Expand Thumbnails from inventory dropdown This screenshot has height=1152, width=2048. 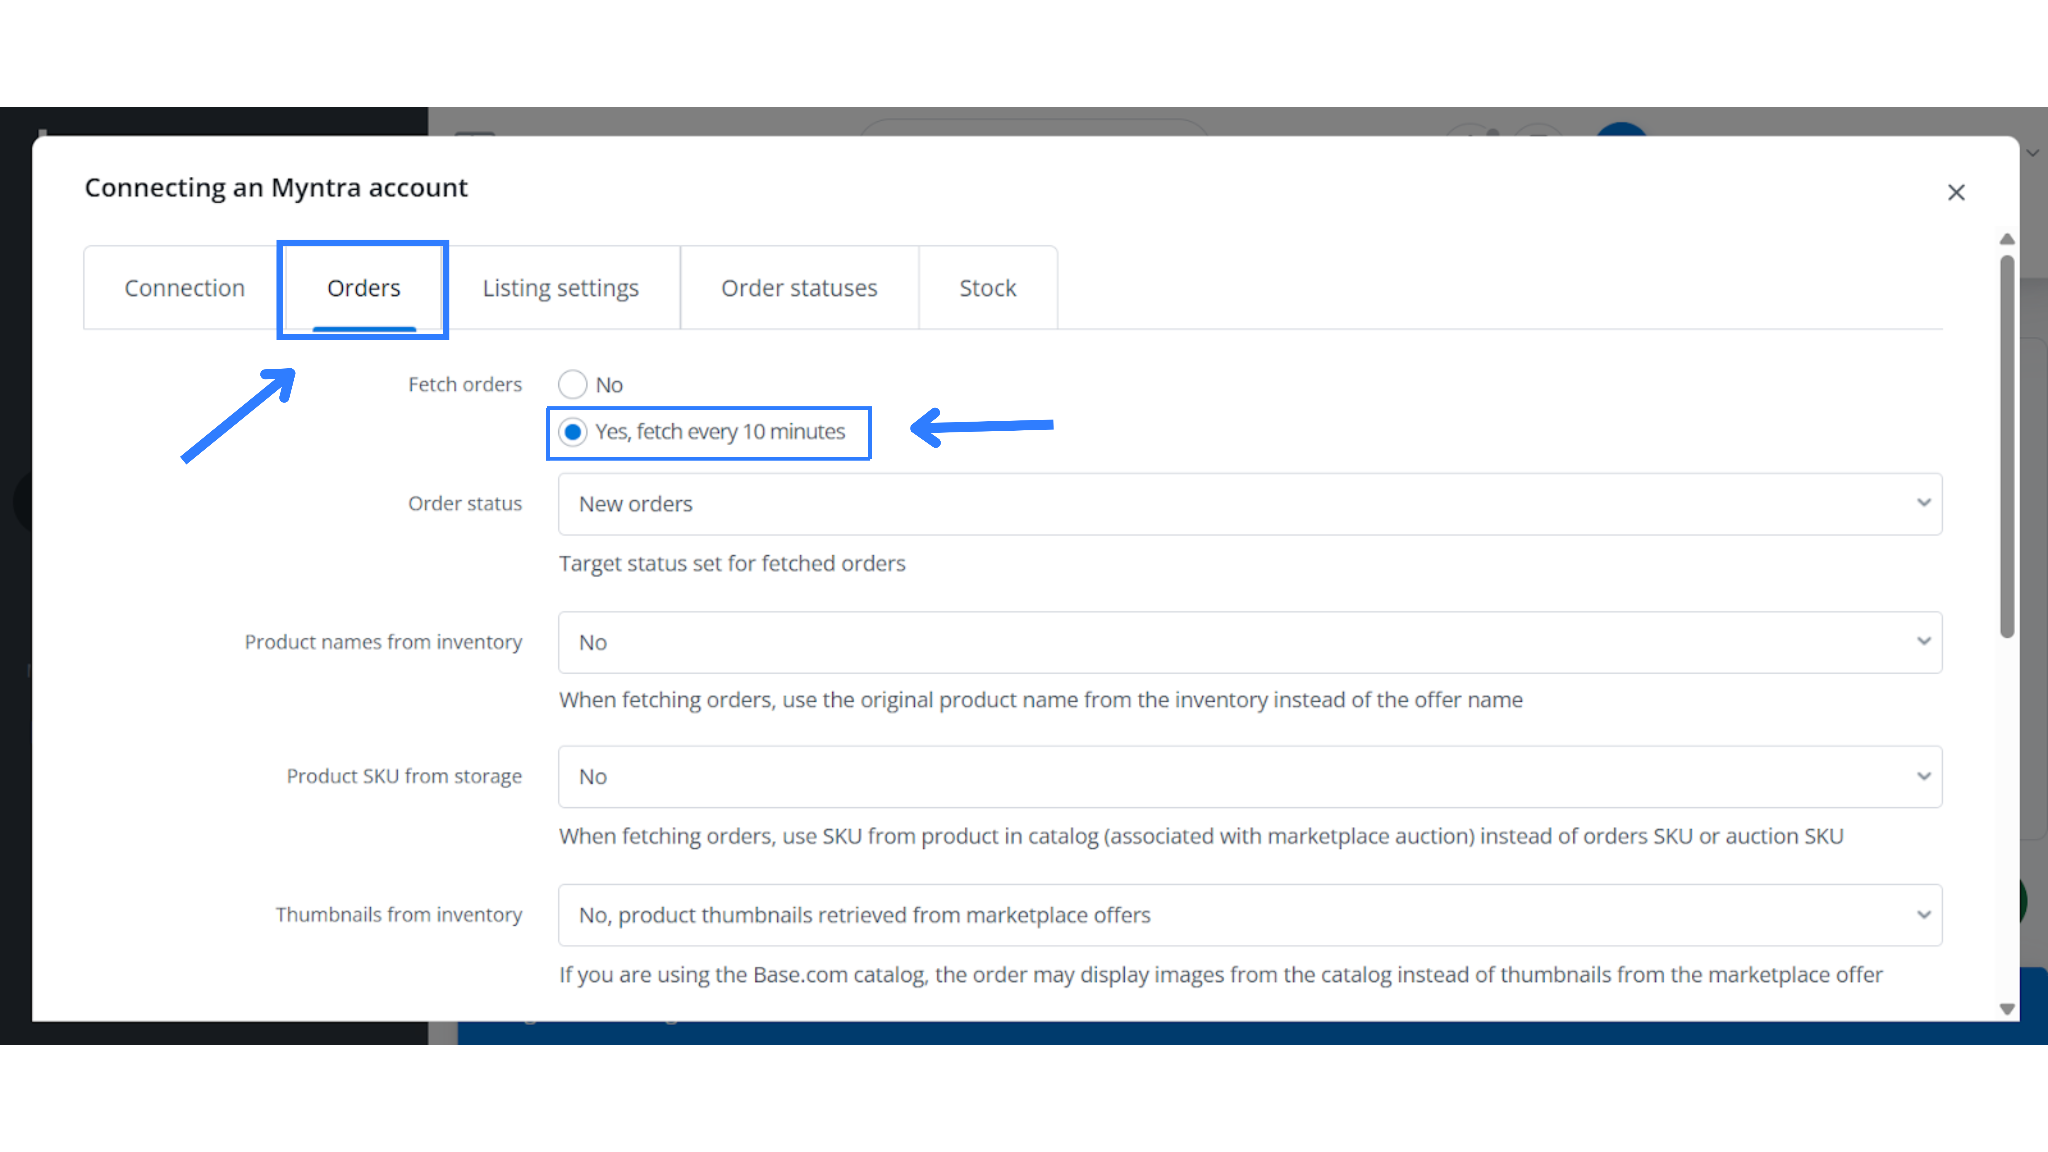pyautogui.click(x=1248, y=915)
